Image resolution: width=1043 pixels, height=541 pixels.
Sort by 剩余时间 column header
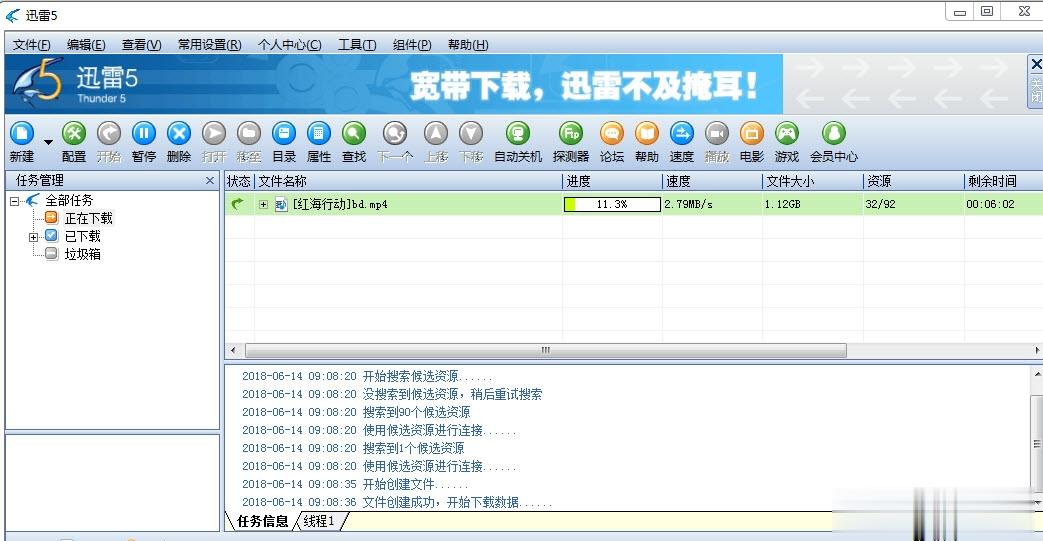1004,181
